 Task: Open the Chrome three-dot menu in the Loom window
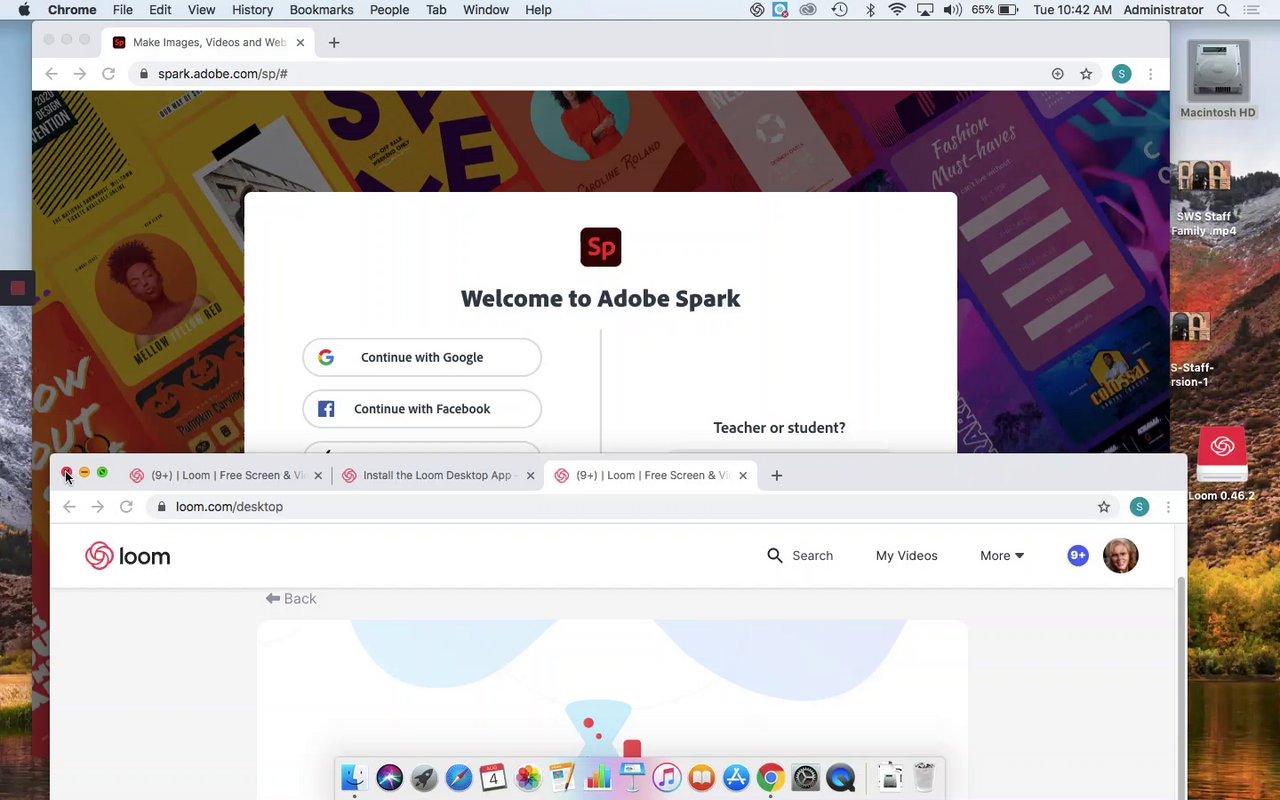coord(1168,507)
